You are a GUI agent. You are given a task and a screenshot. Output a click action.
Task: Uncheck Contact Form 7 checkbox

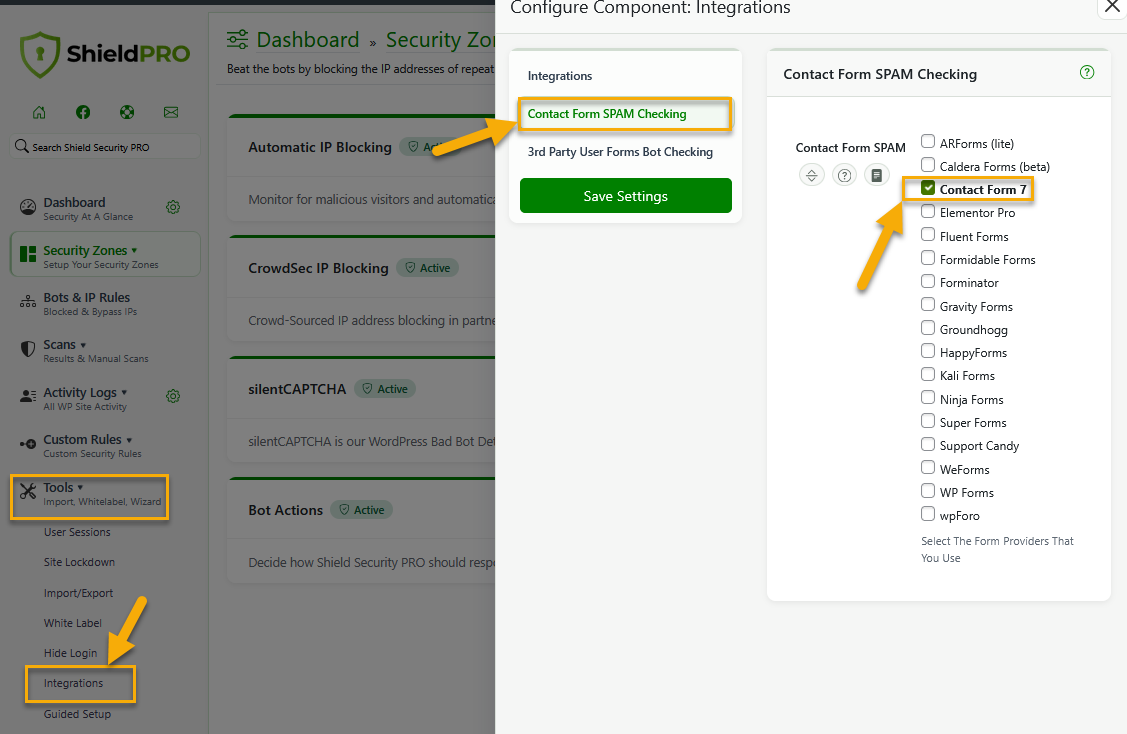928,188
